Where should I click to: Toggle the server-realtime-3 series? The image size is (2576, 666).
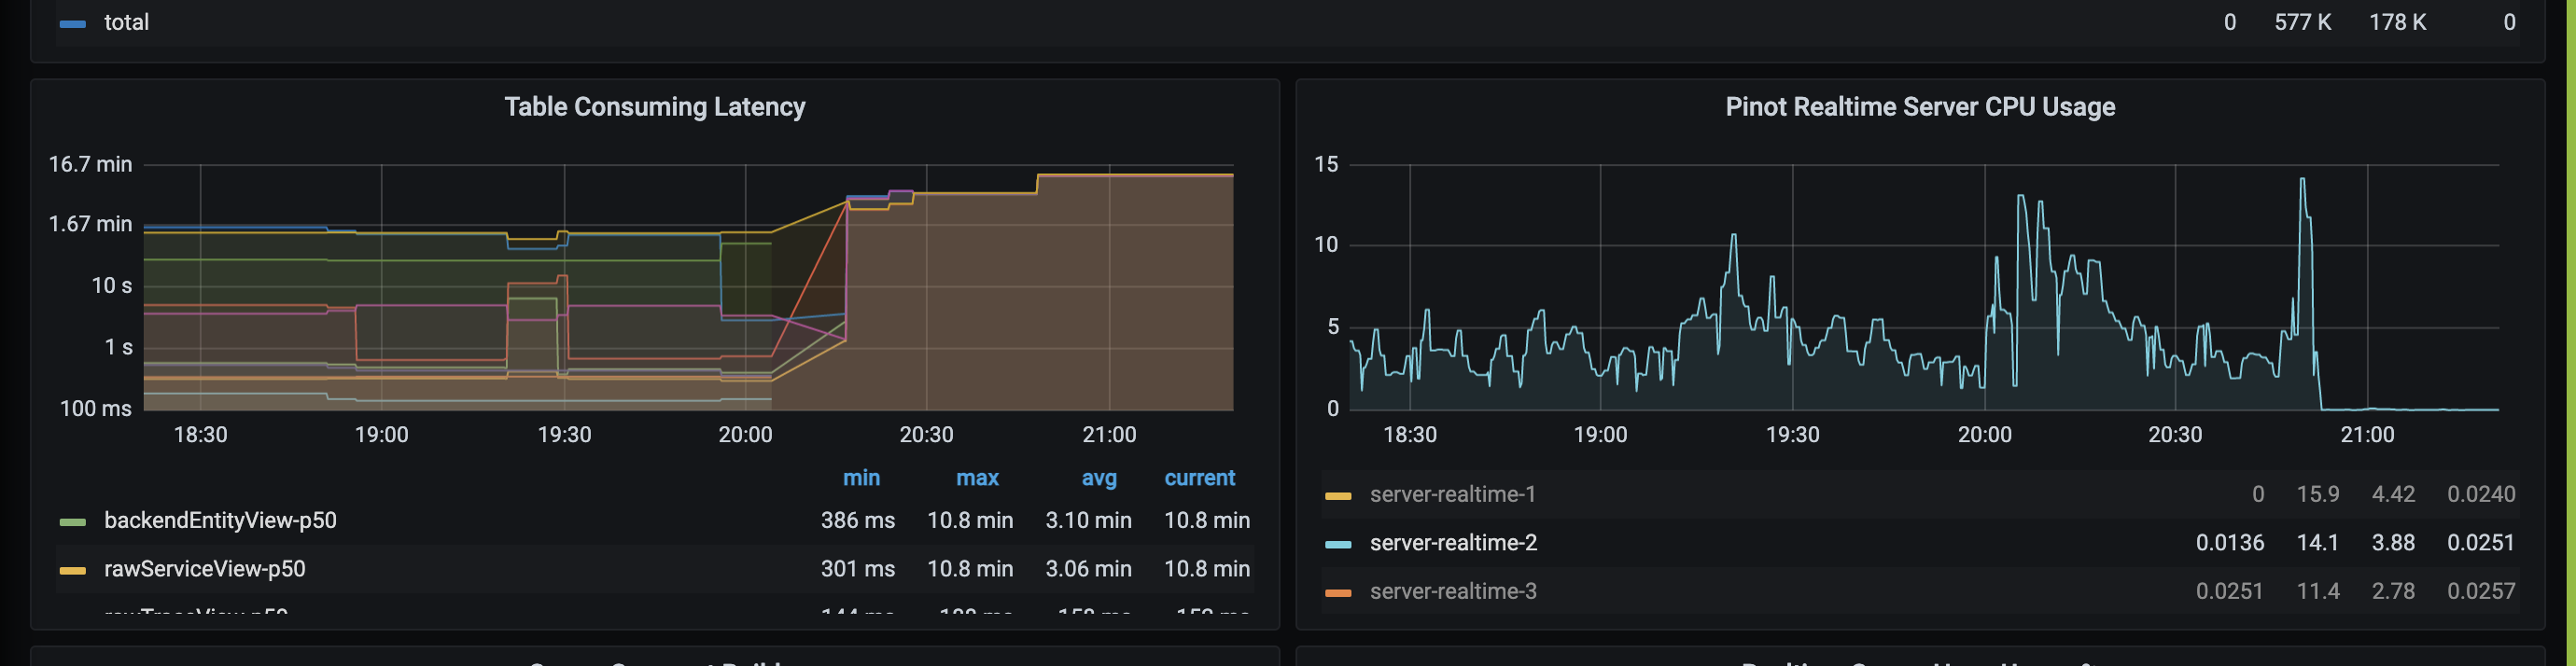tap(1453, 591)
